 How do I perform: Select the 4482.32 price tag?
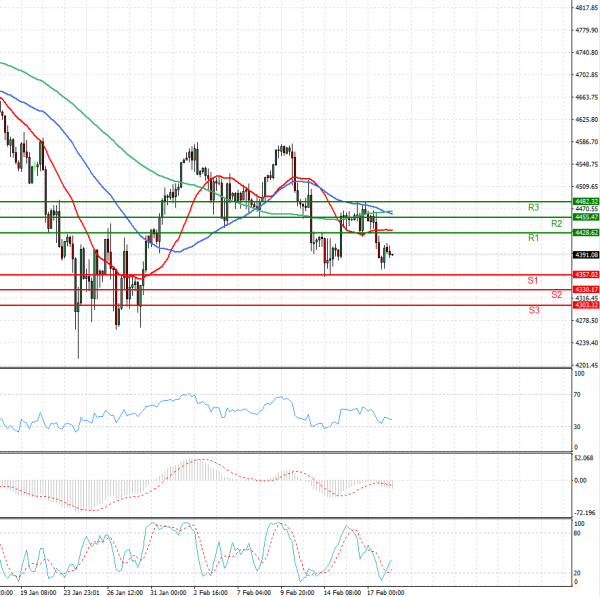586,201
